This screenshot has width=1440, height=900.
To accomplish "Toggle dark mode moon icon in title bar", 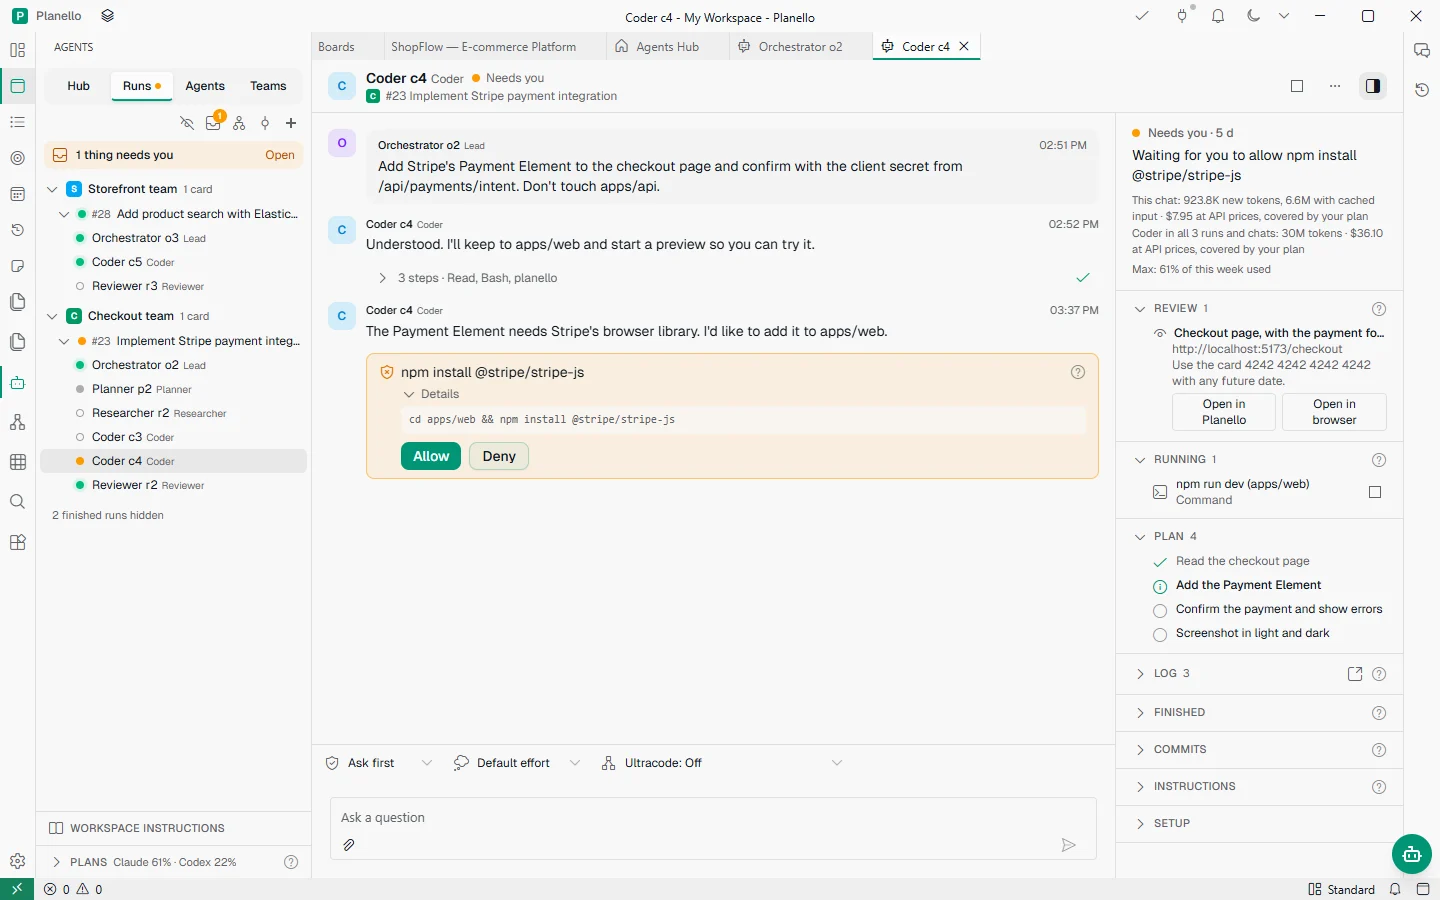I will 1253,16.
